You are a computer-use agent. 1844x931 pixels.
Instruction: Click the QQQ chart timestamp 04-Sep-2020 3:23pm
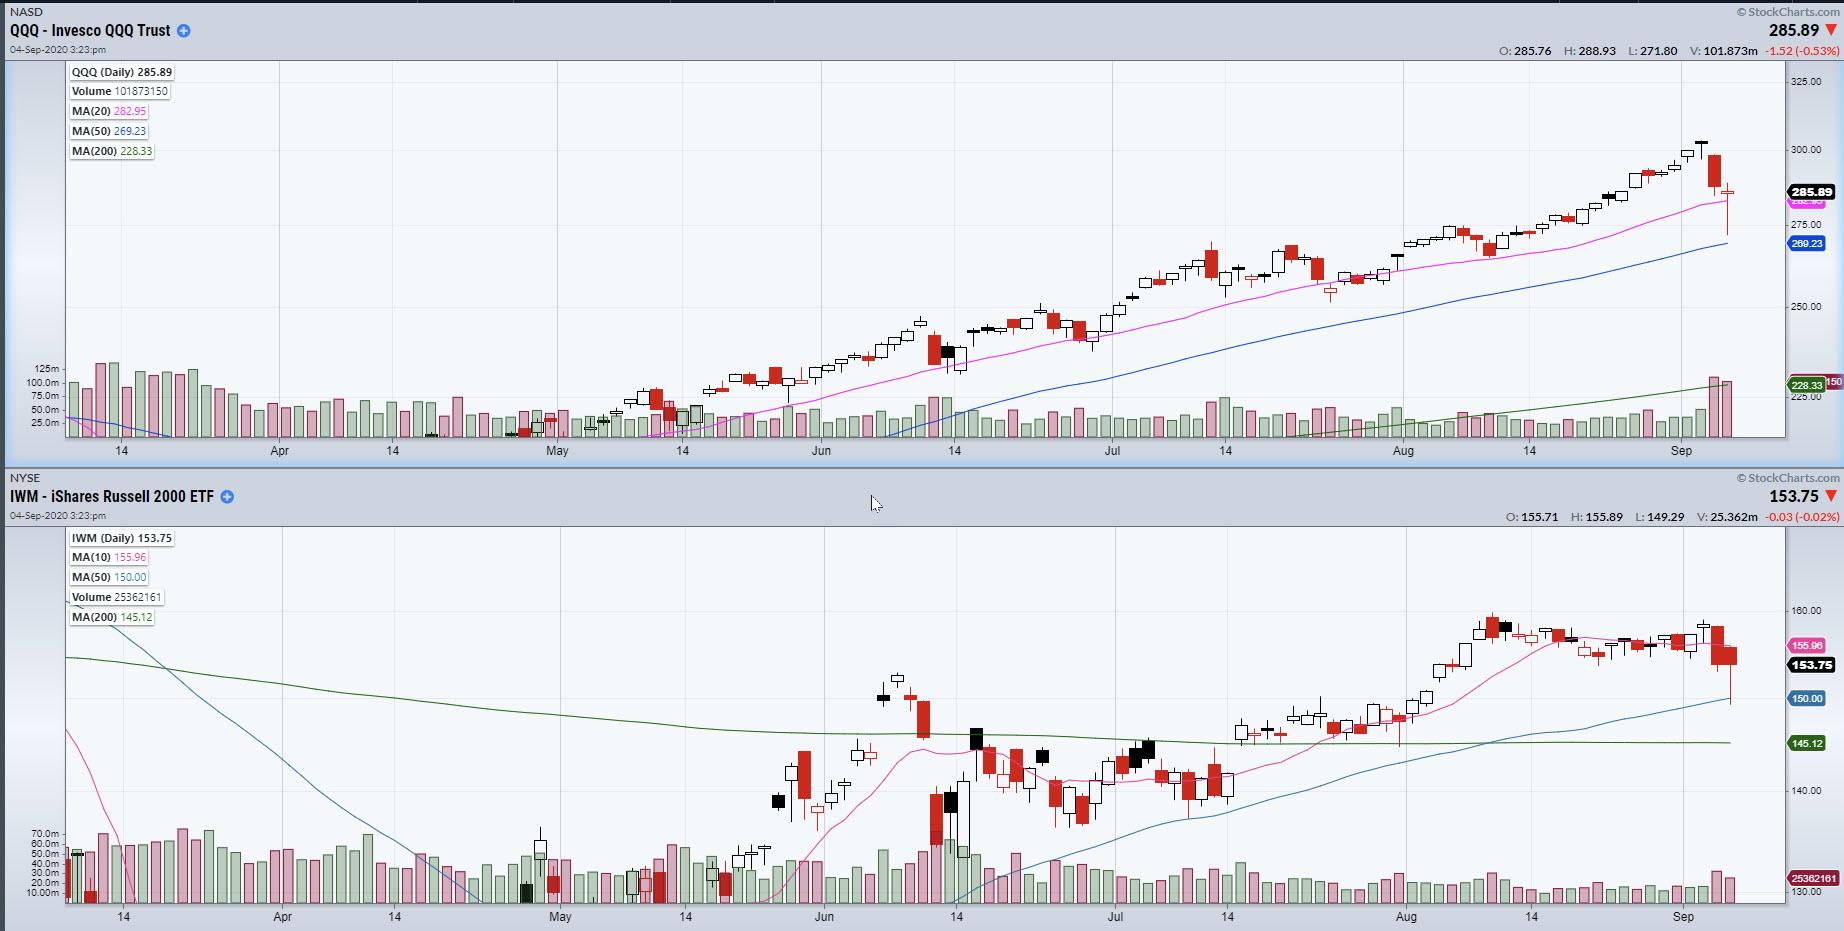(58, 50)
